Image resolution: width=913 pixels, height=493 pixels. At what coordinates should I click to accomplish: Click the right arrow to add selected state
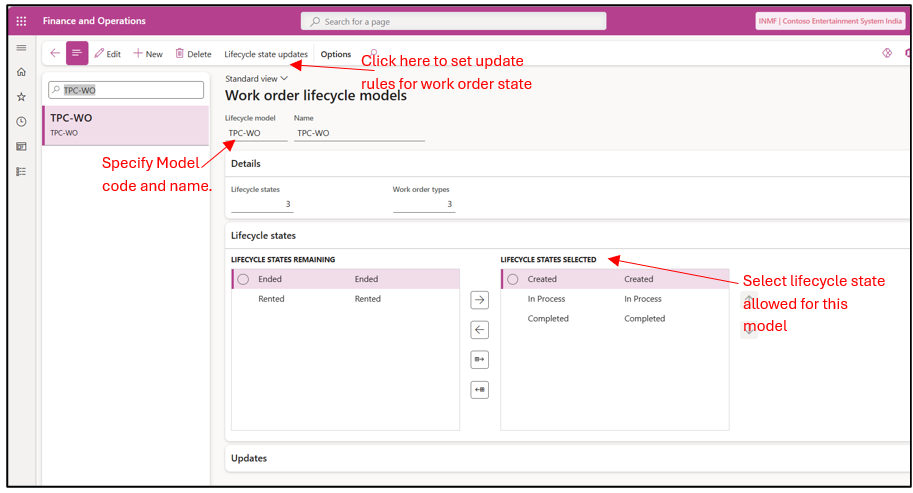(479, 300)
